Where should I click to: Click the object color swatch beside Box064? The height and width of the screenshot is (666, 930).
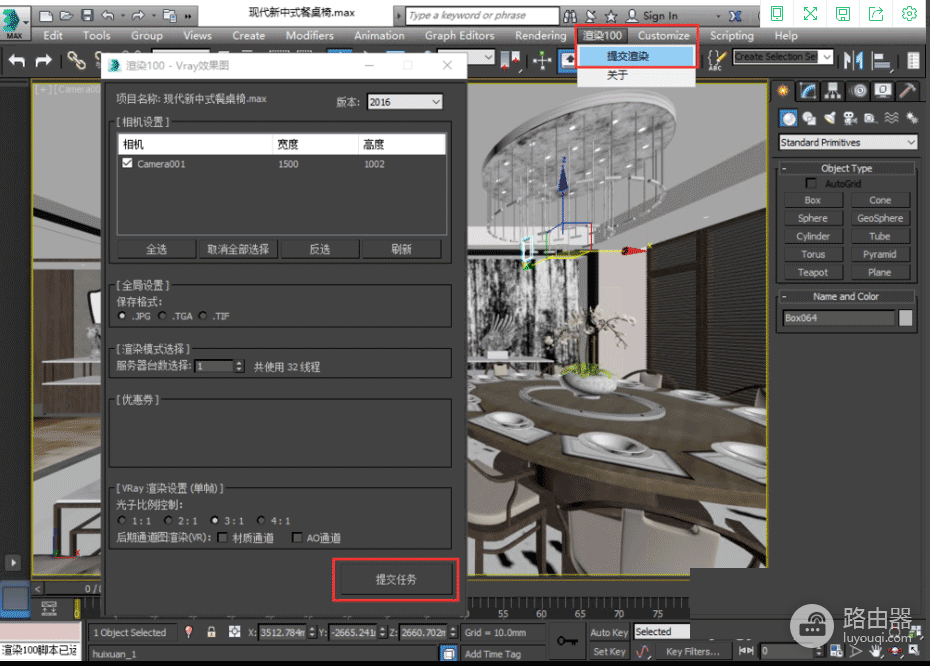point(905,318)
